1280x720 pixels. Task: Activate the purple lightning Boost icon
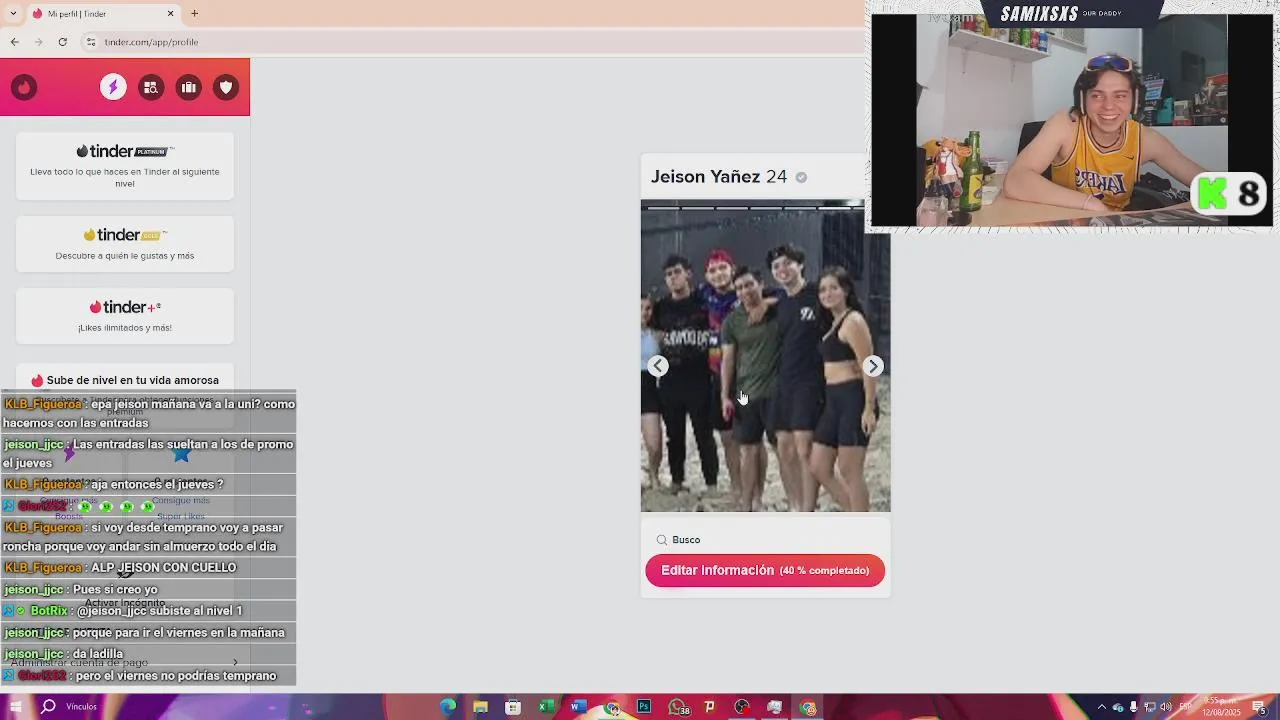coord(113,88)
